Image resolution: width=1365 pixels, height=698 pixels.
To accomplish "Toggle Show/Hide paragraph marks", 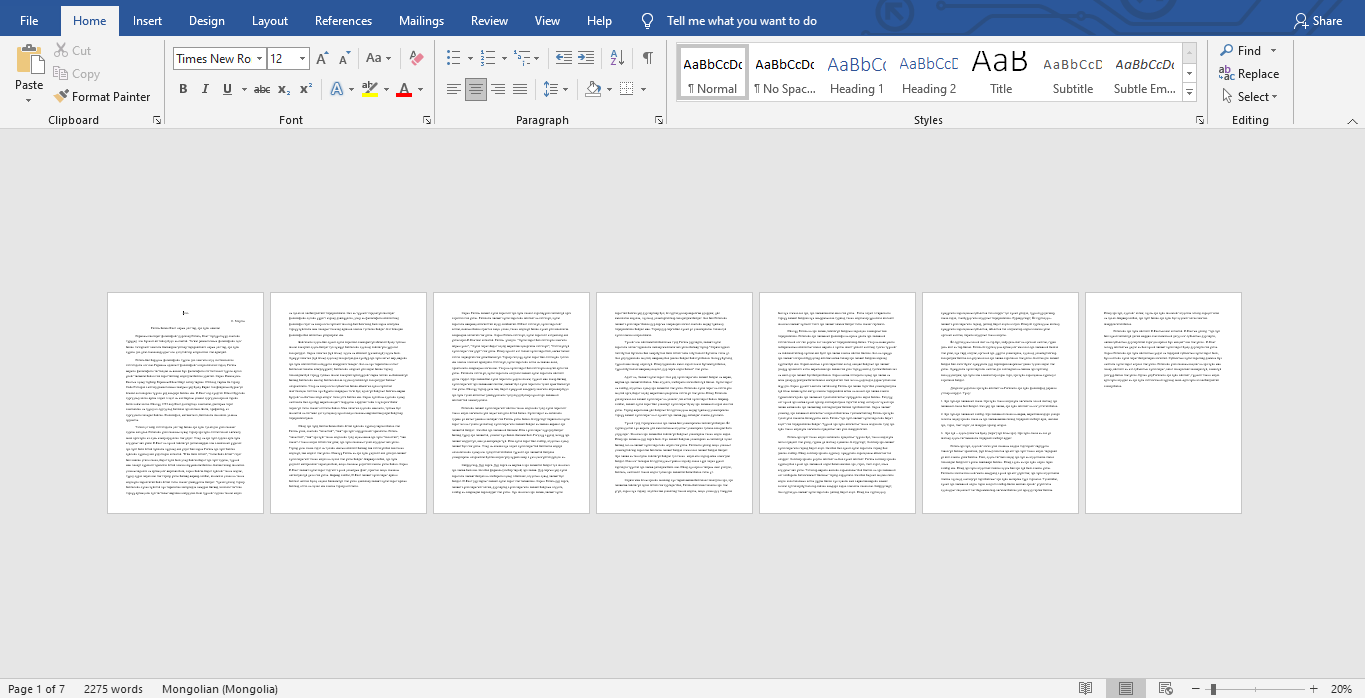I will coord(648,59).
